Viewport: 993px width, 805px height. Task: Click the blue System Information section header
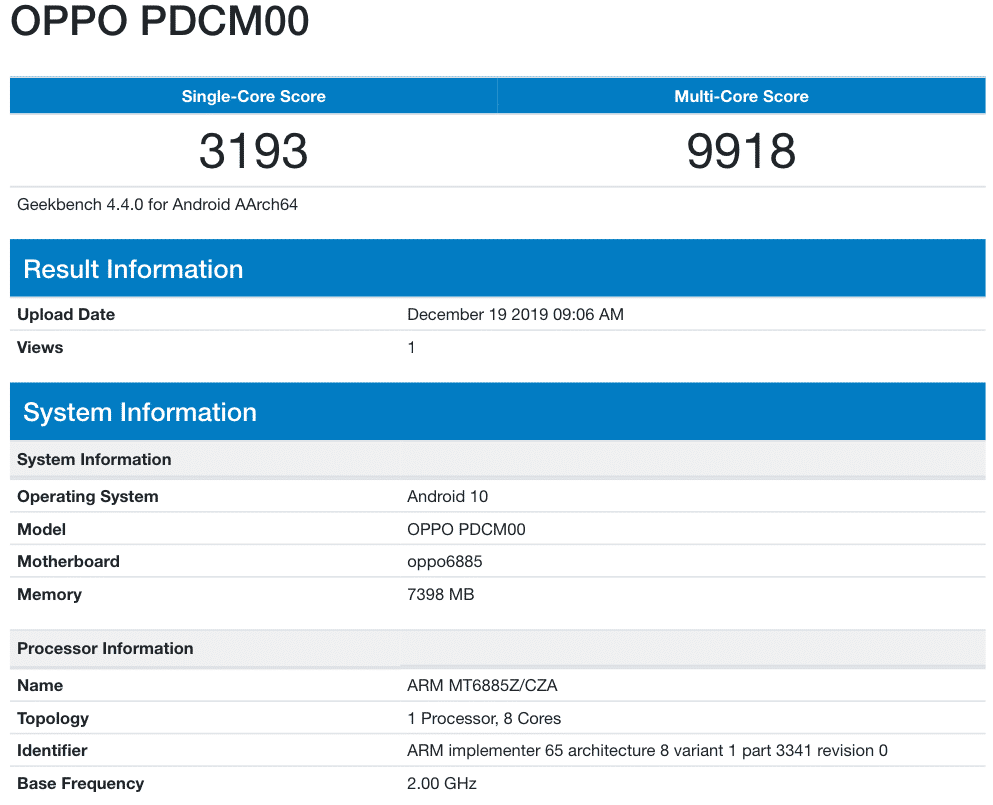coord(140,412)
